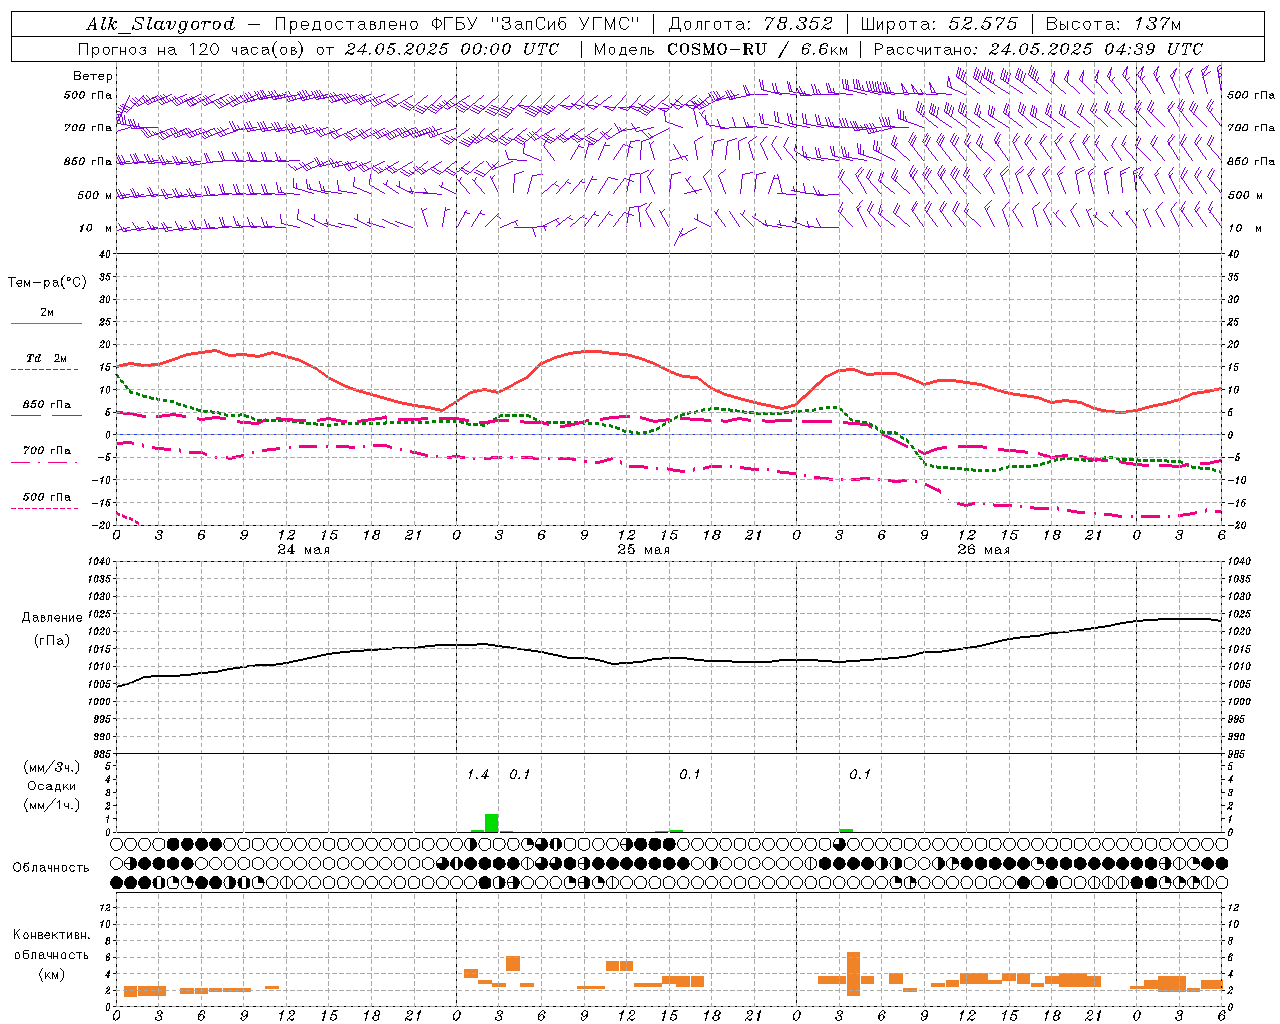The height and width of the screenshot is (1024, 1280).
Task: Click the calculation time 24.05.2025 04:39 UTC
Action: (1096, 49)
